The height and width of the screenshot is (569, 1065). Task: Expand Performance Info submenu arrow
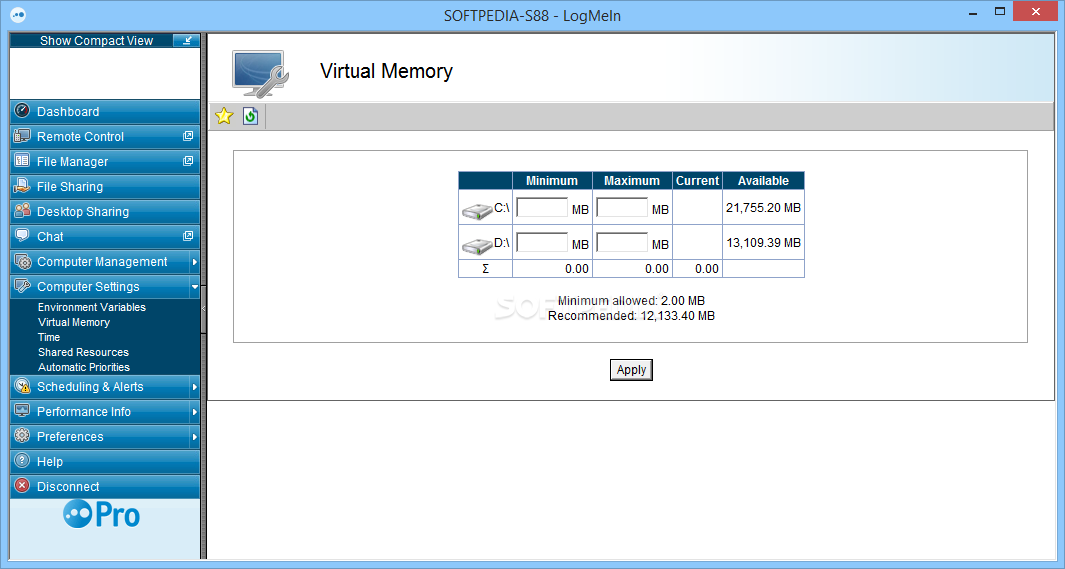point(194,412)
